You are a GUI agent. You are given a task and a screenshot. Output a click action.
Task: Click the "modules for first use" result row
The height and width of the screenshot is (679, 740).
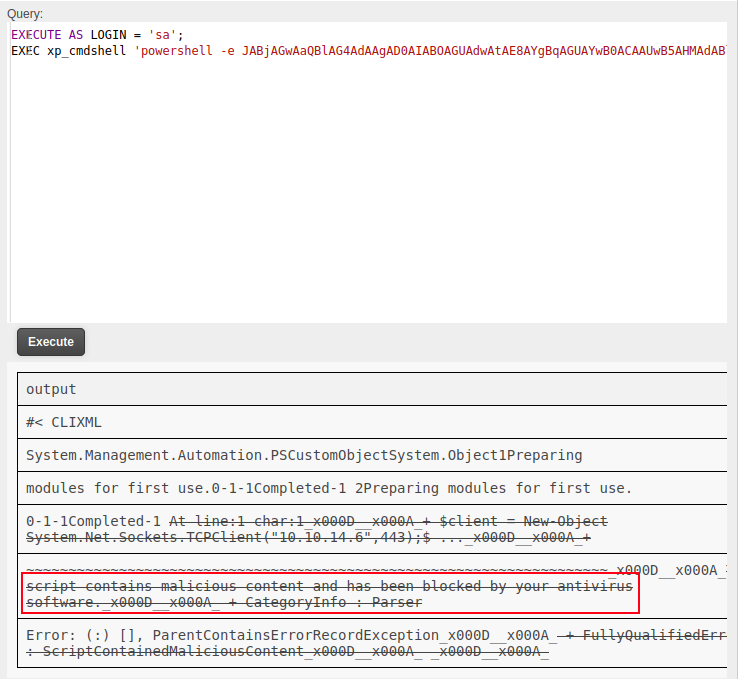pyautogui.click(x=328, y=488)
